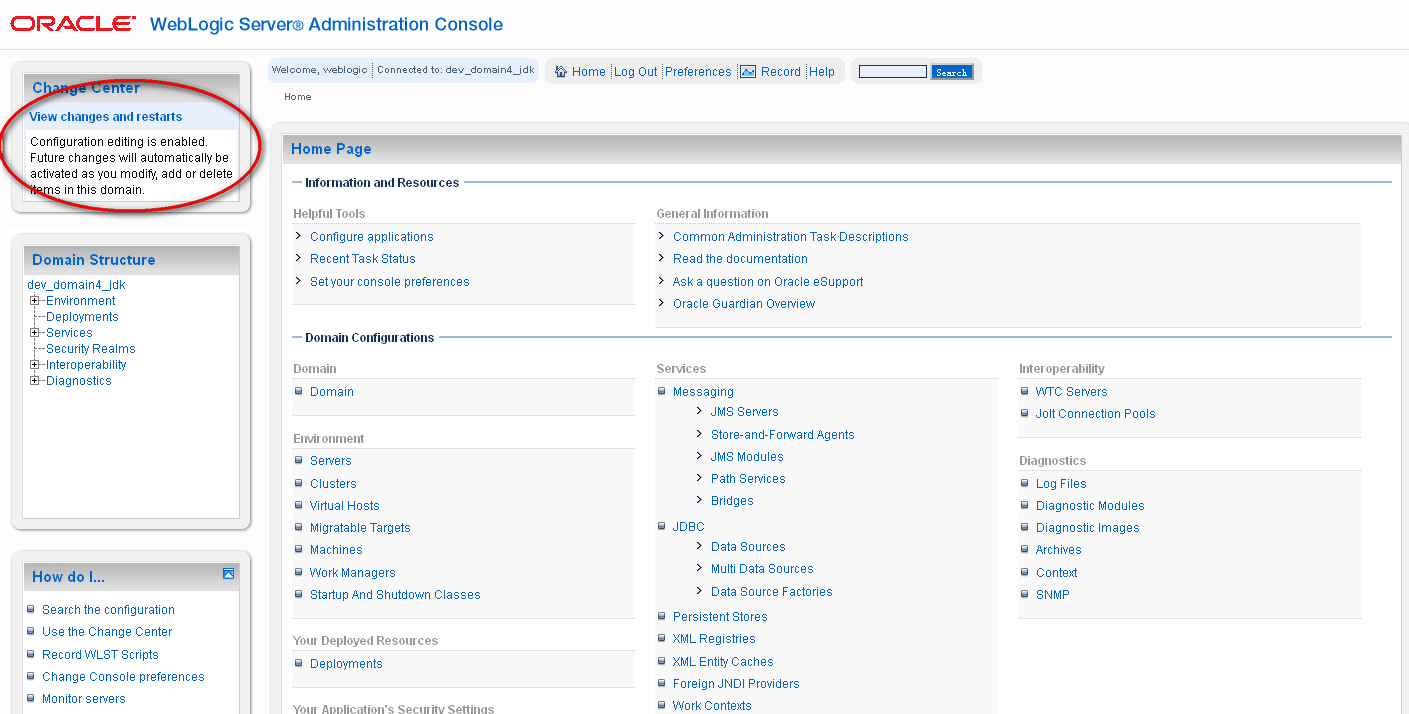The width and height of the screenshot is (1409, 714).
Task: Open XML Entity Caches link
Action: pos(723,662)
